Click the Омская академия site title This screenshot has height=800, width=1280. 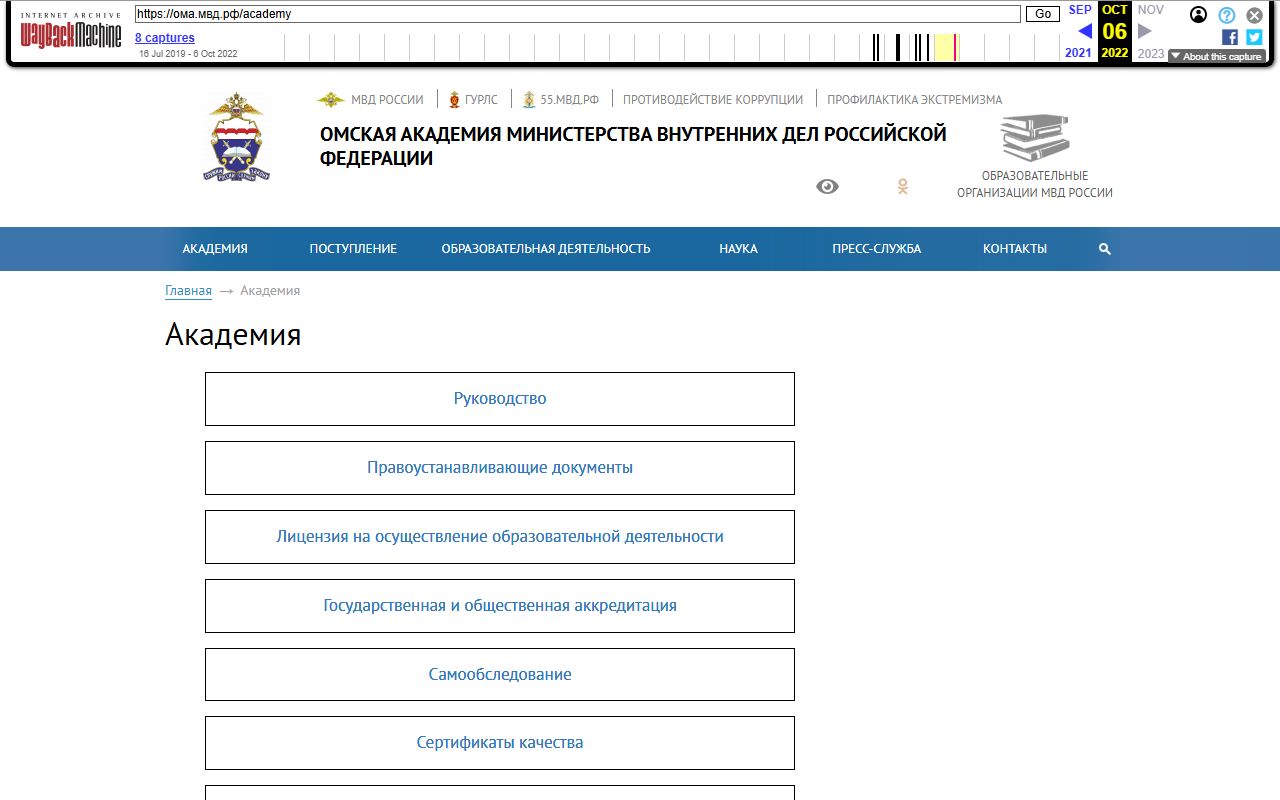[633, 146]
